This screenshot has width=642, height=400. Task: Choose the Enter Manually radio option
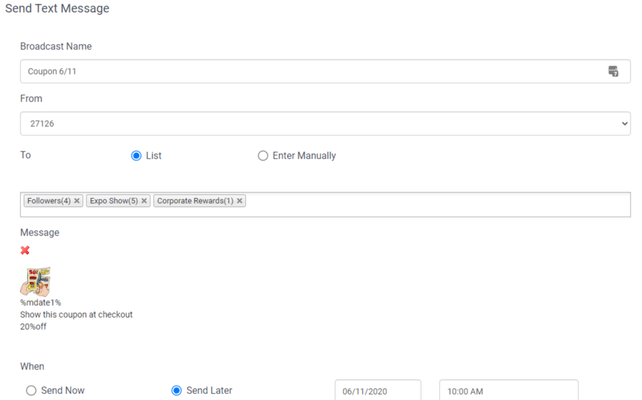coord(263,156)
